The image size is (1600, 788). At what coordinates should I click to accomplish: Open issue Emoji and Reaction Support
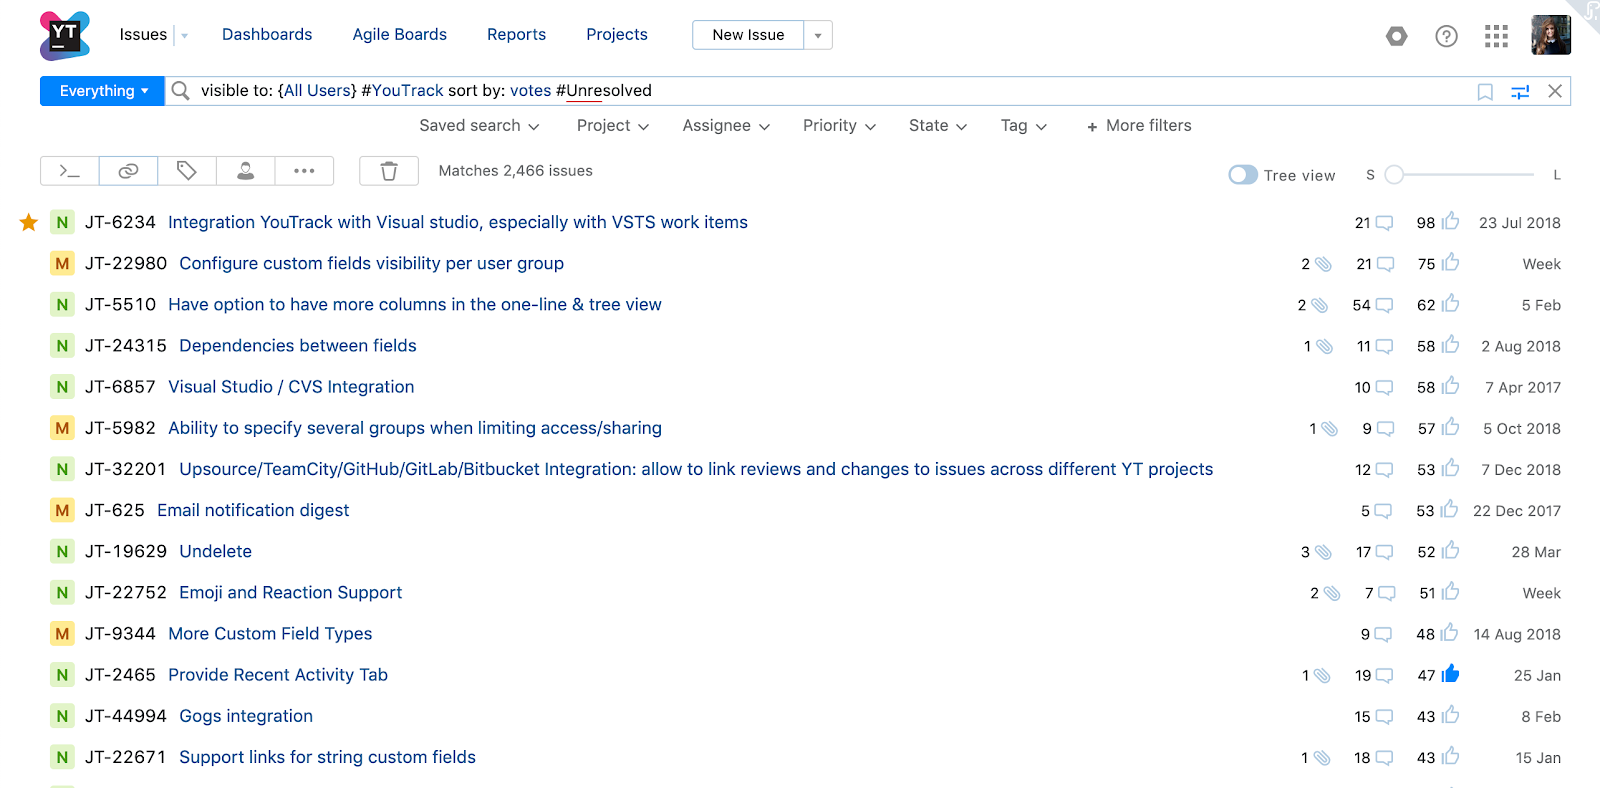[290, 592]
